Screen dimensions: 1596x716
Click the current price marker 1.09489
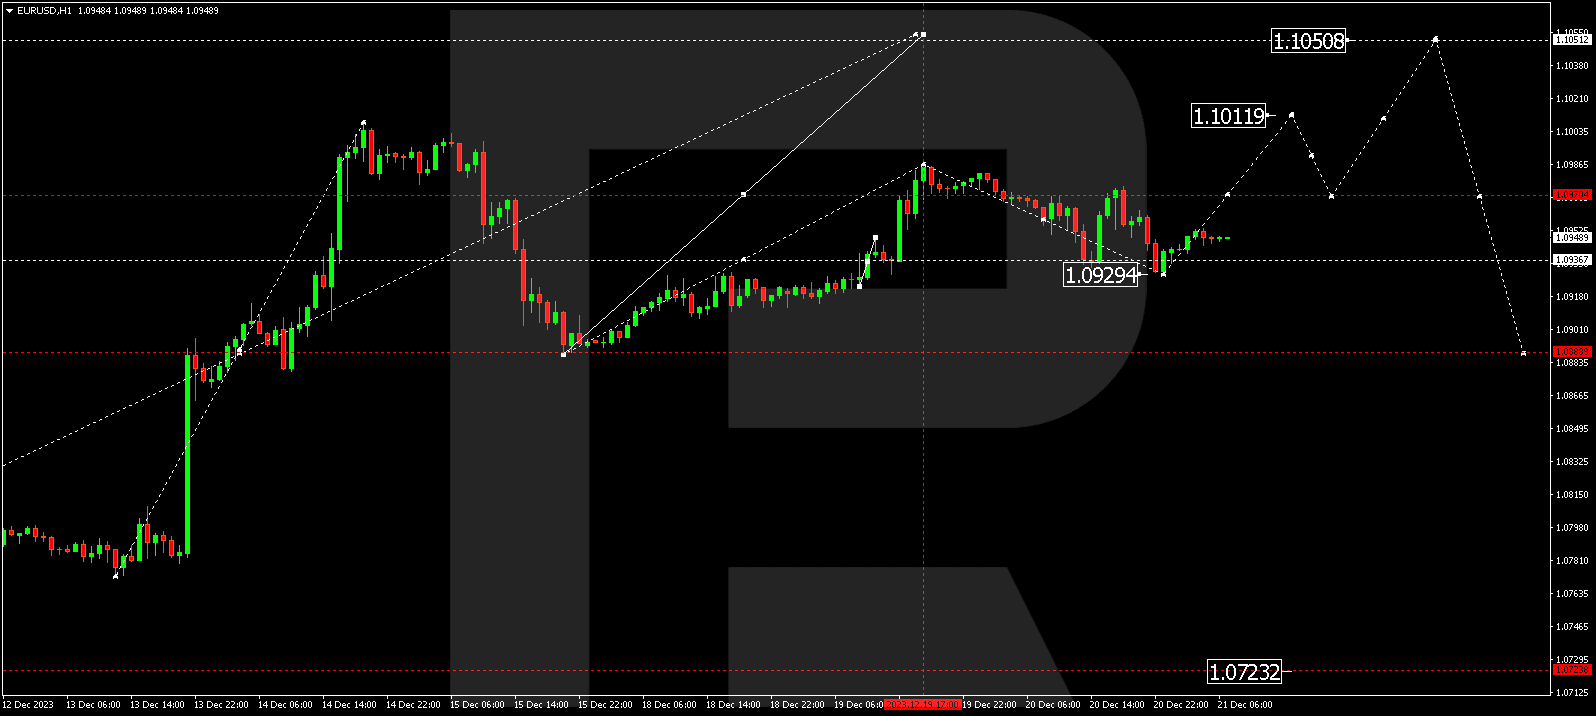point(1572,238)
